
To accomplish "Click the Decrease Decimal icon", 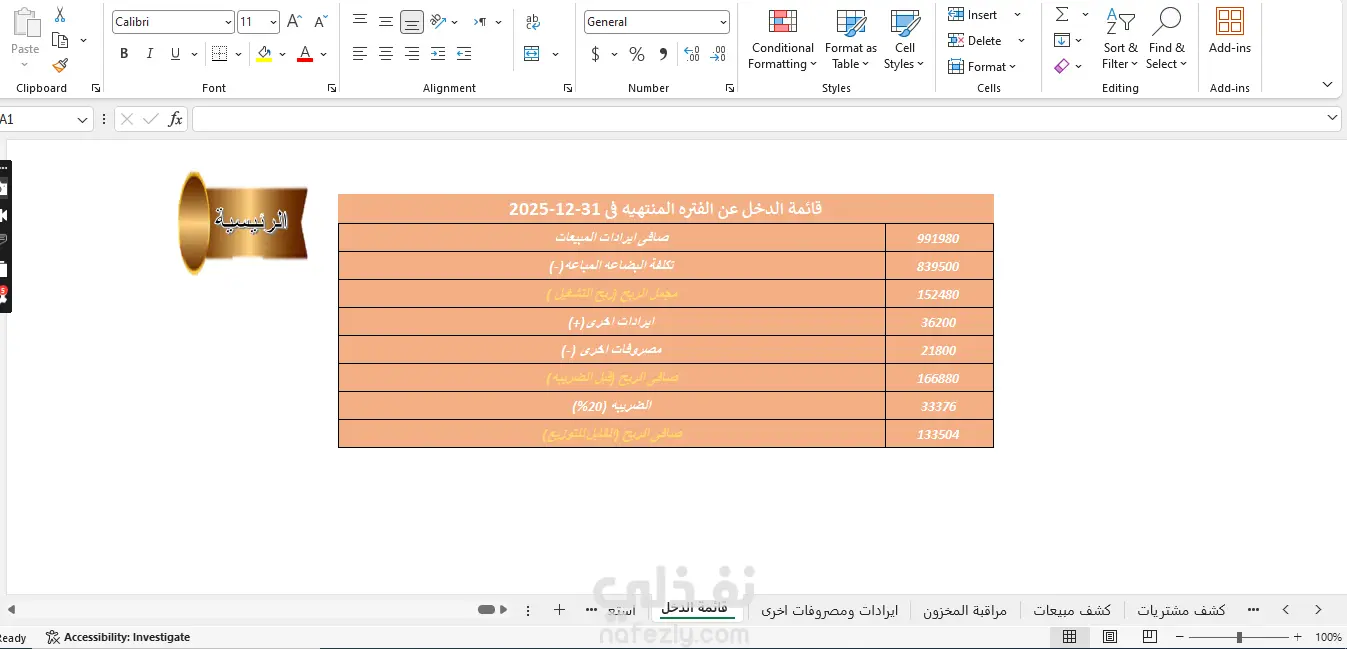I will pos(717,54).
